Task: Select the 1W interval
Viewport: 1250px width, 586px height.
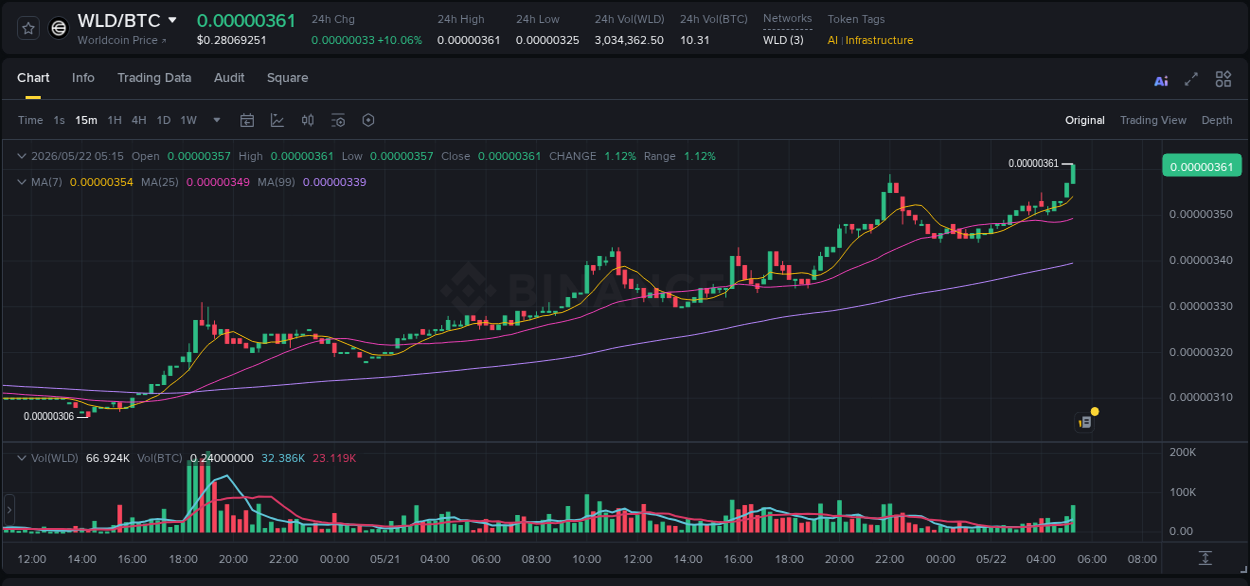Action: point(188,120)
